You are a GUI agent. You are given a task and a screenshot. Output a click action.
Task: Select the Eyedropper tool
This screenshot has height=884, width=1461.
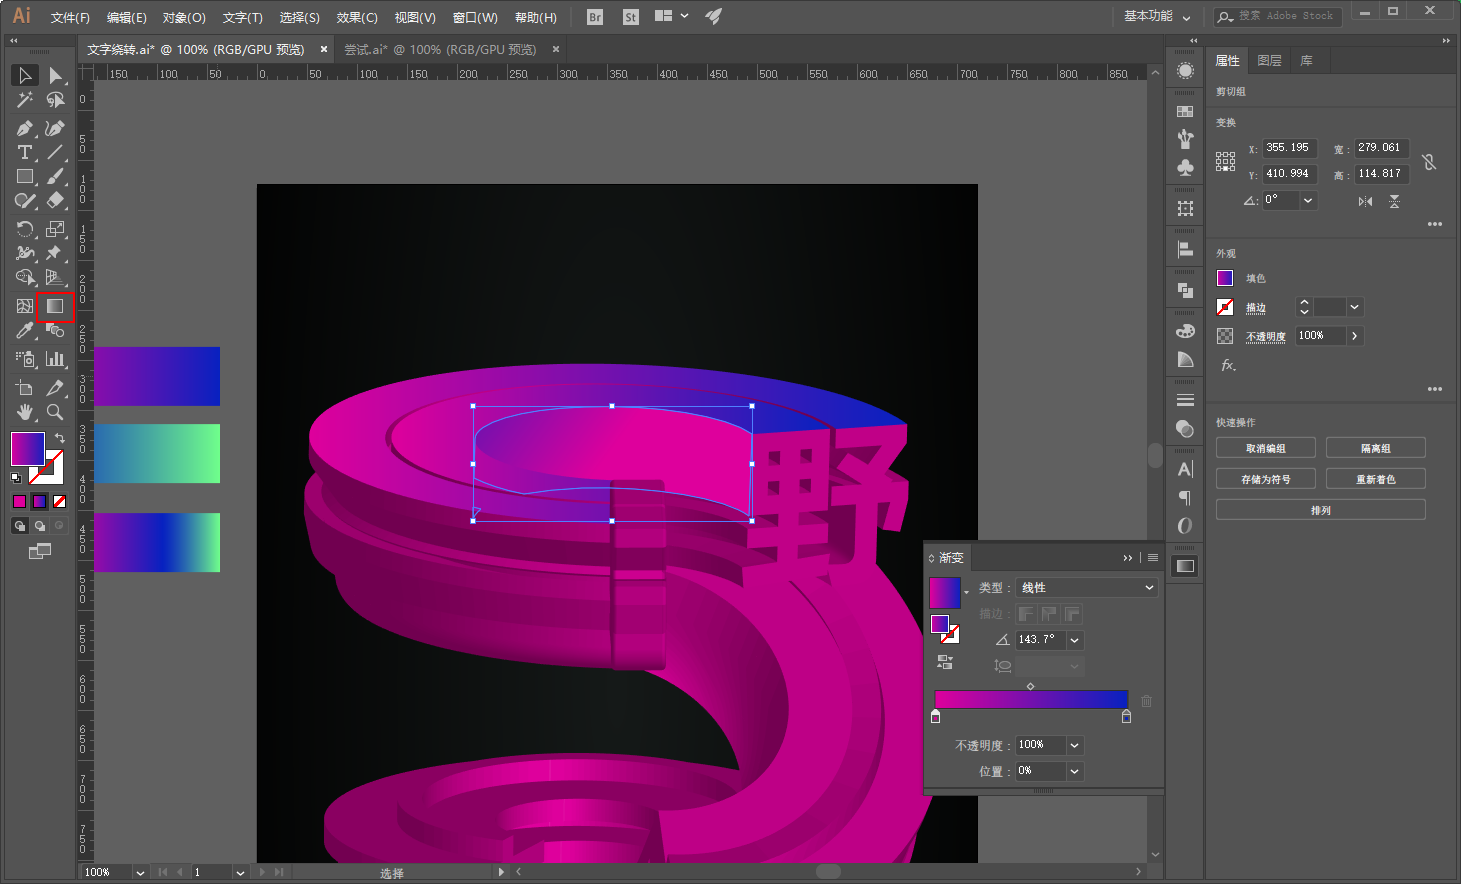coord(25,331)
